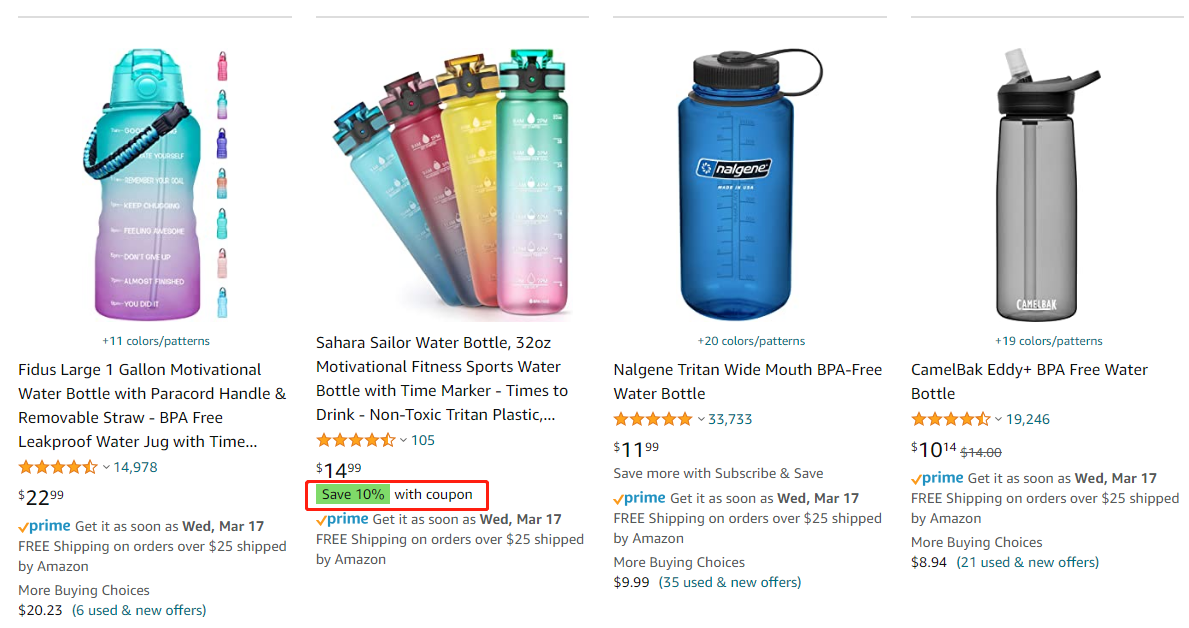Click the Save 10% coupon badge
The height and width of the screenshot is (628, 1189).
(x=353, y=495)
